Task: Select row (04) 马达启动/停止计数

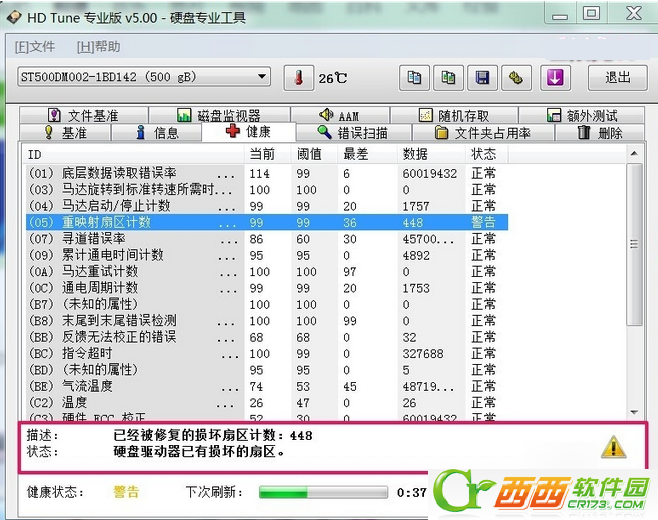Action: 267,206
